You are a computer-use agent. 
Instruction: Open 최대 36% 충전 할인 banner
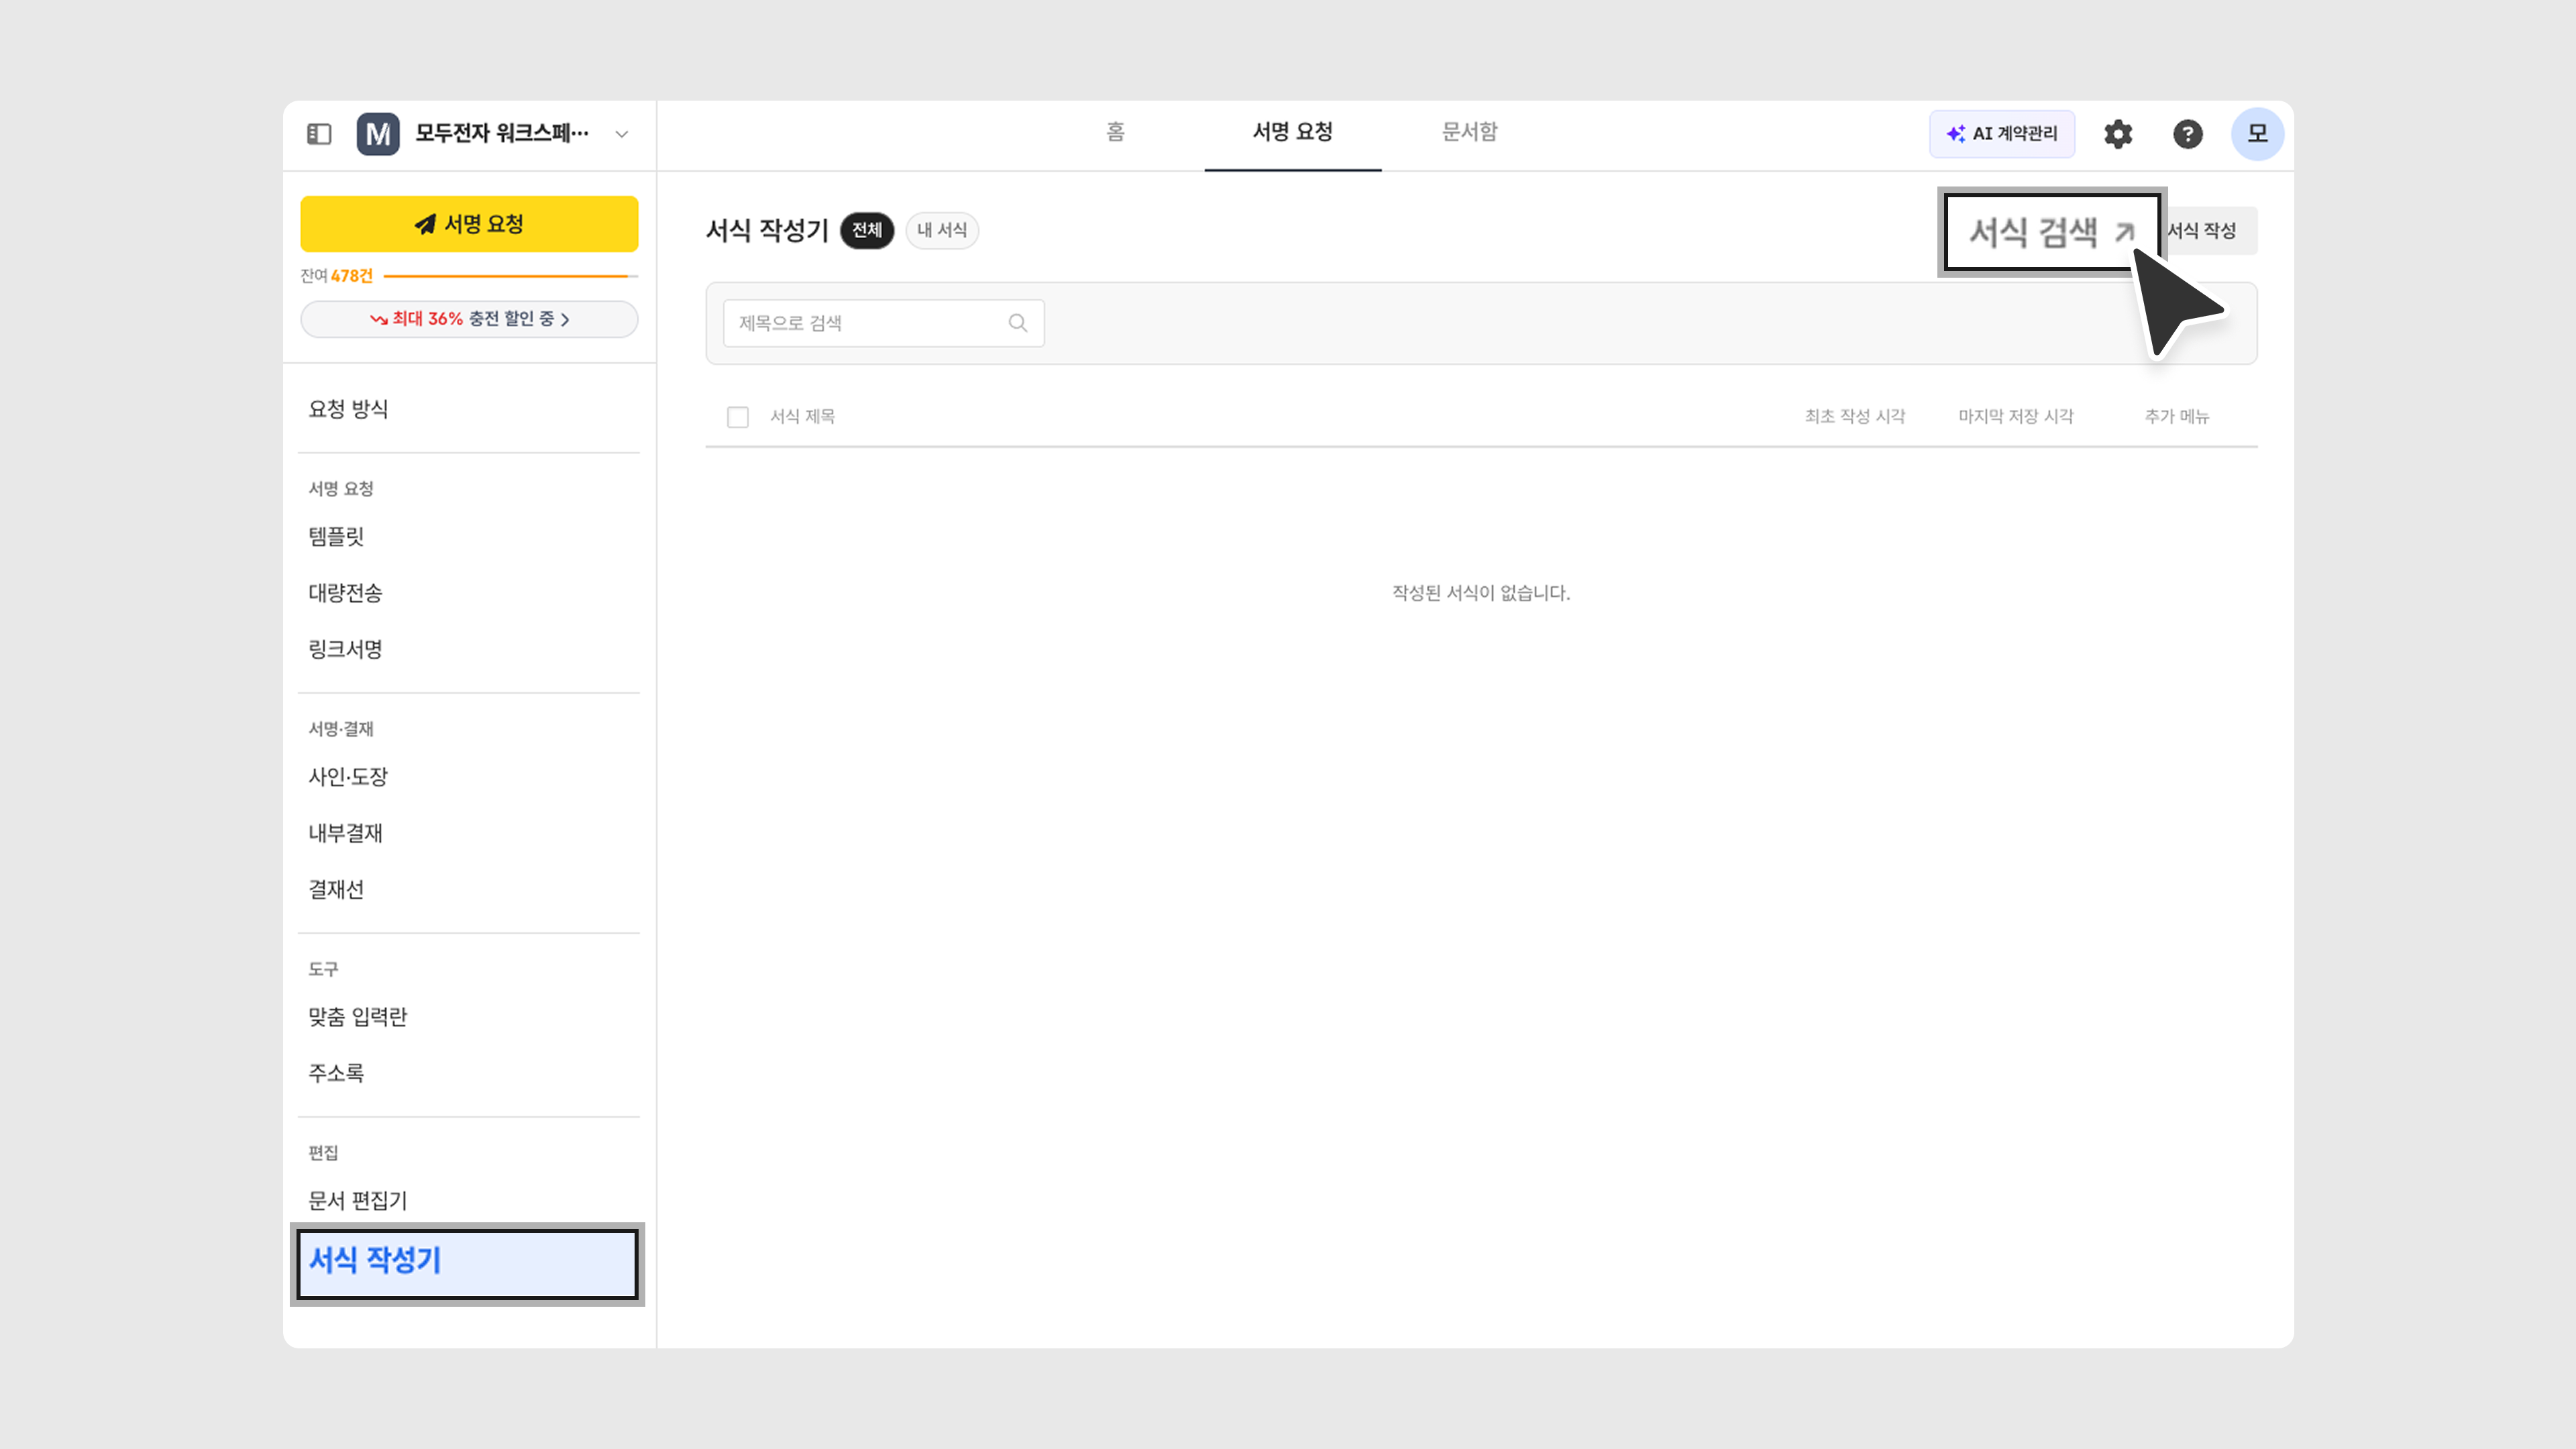pyautogui.click(x=469, y=319)
